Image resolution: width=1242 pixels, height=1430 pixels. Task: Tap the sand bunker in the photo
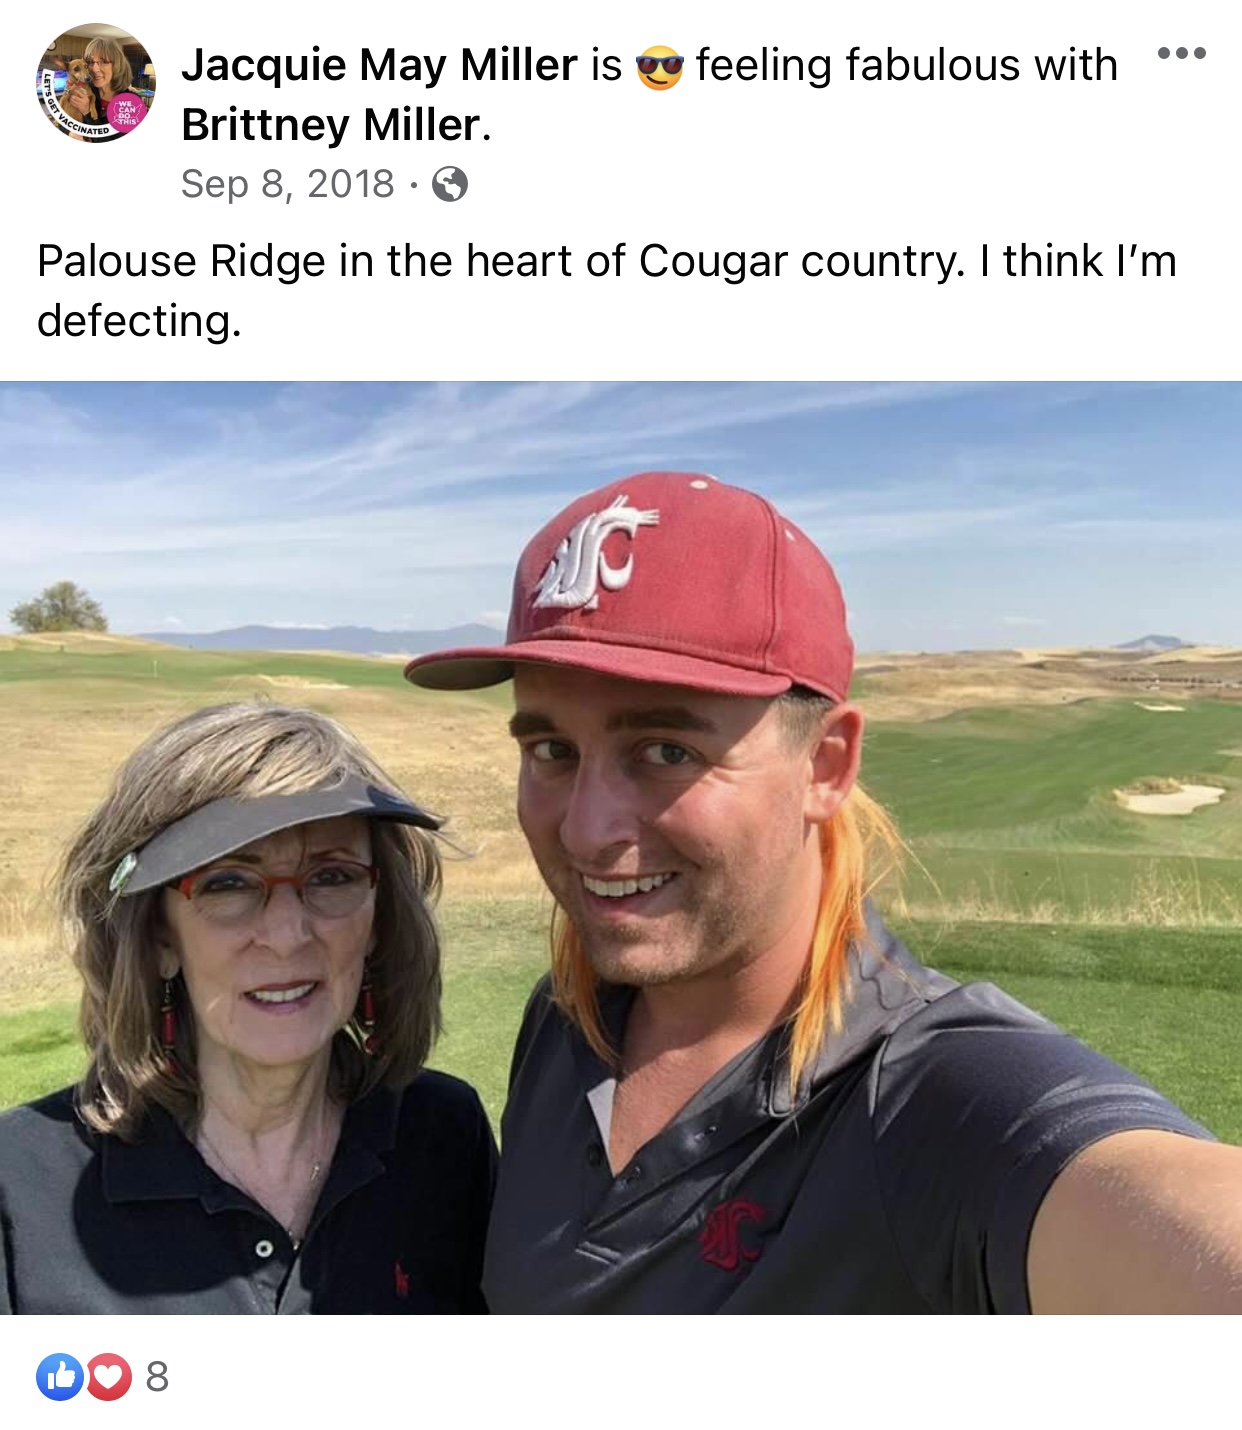coord(1168,797)
